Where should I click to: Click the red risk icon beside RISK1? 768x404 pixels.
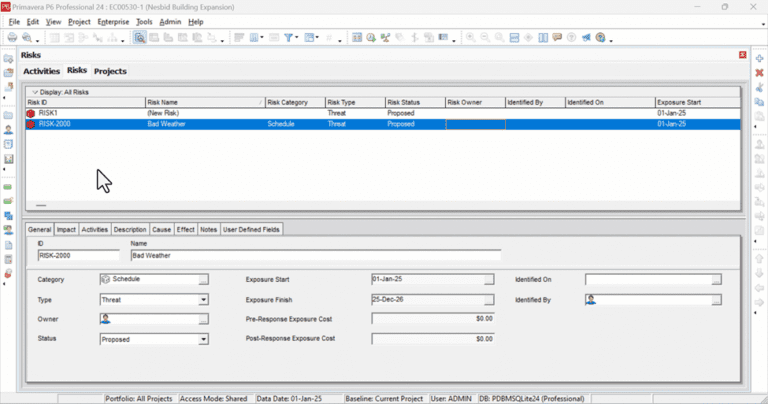(31, 114)
